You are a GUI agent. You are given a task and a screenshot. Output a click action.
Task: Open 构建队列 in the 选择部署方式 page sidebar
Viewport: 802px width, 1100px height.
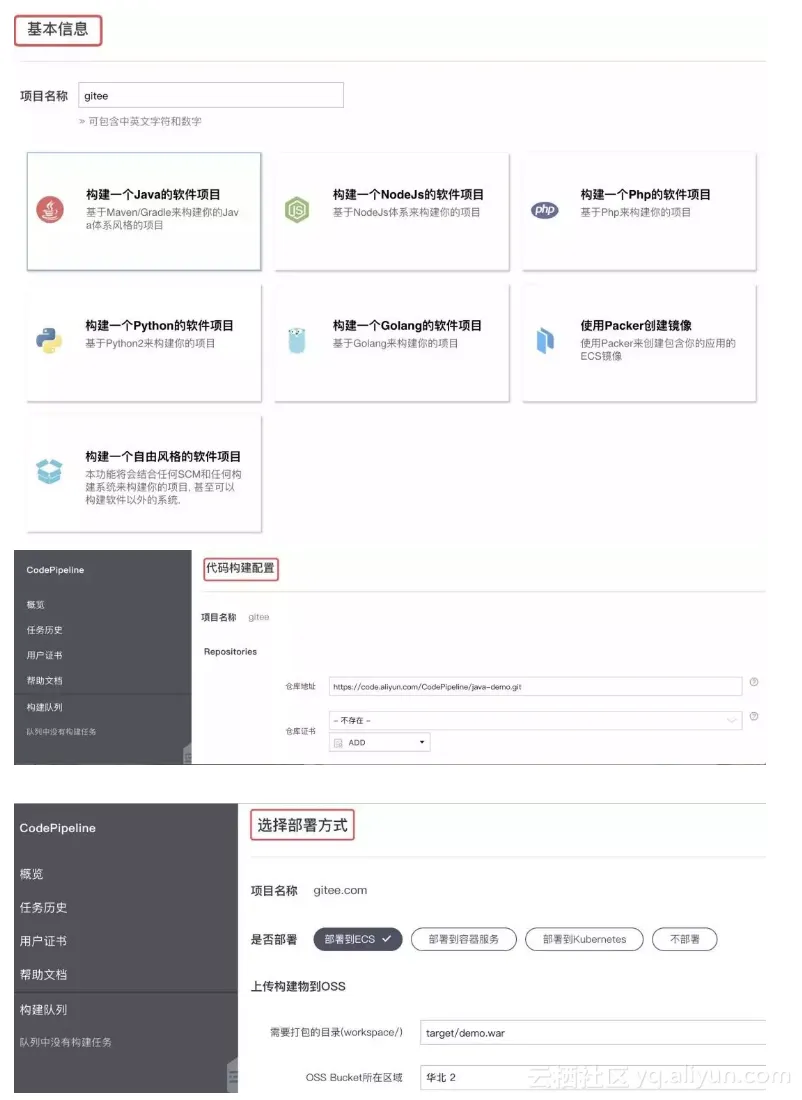tap(44, 1010)
